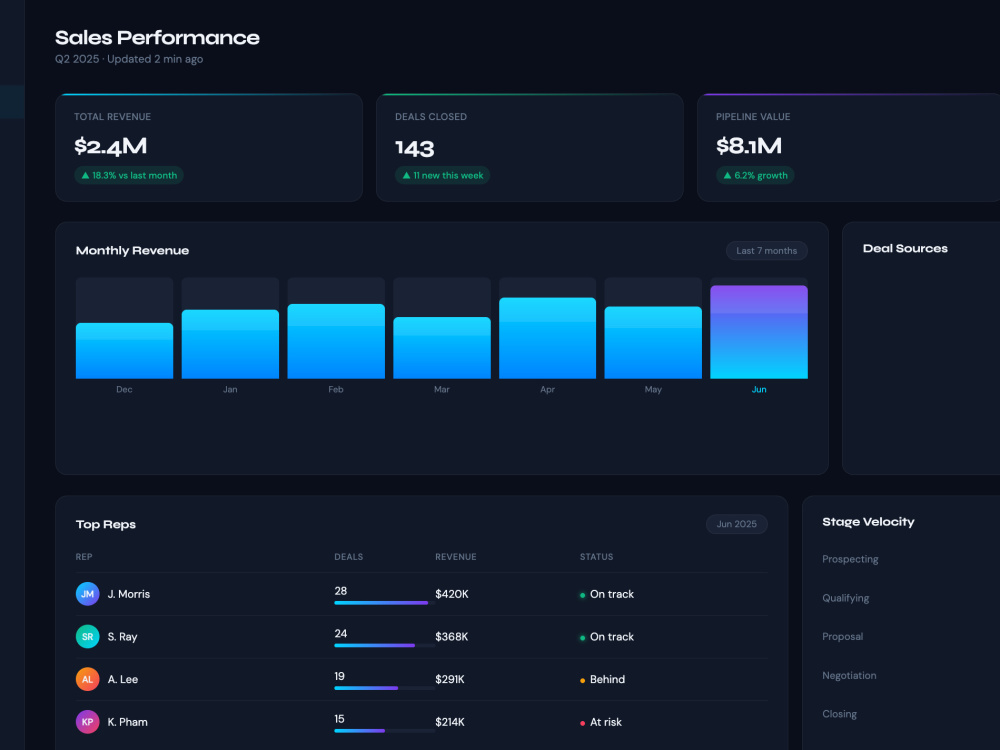Open the Pipeline Value card
The height and width of the screenshot is (750, 1000).
[x=849, y=147]
